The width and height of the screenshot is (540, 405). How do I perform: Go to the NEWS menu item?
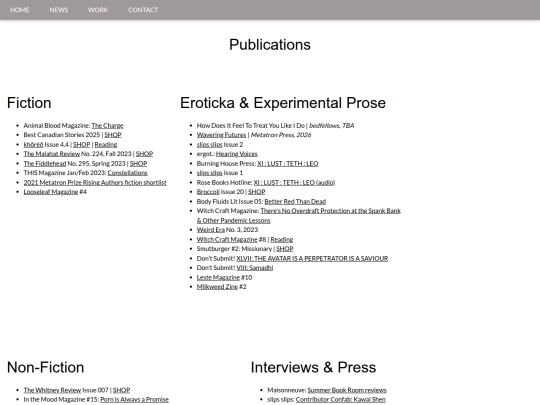coord(59,10)
